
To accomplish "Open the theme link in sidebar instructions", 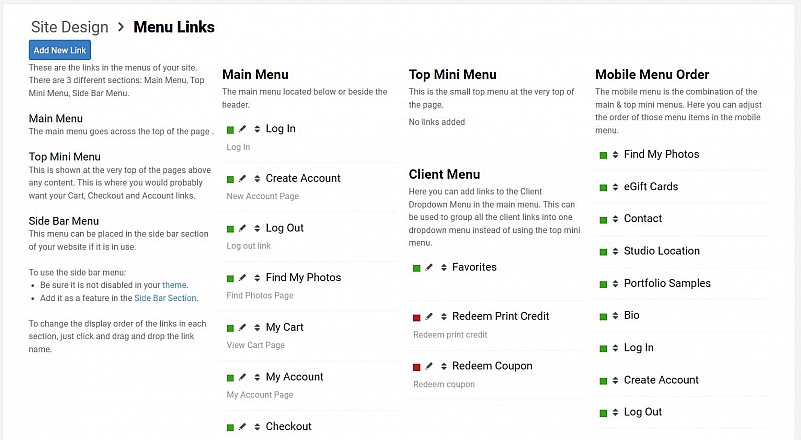I will [x=174, y=285].
